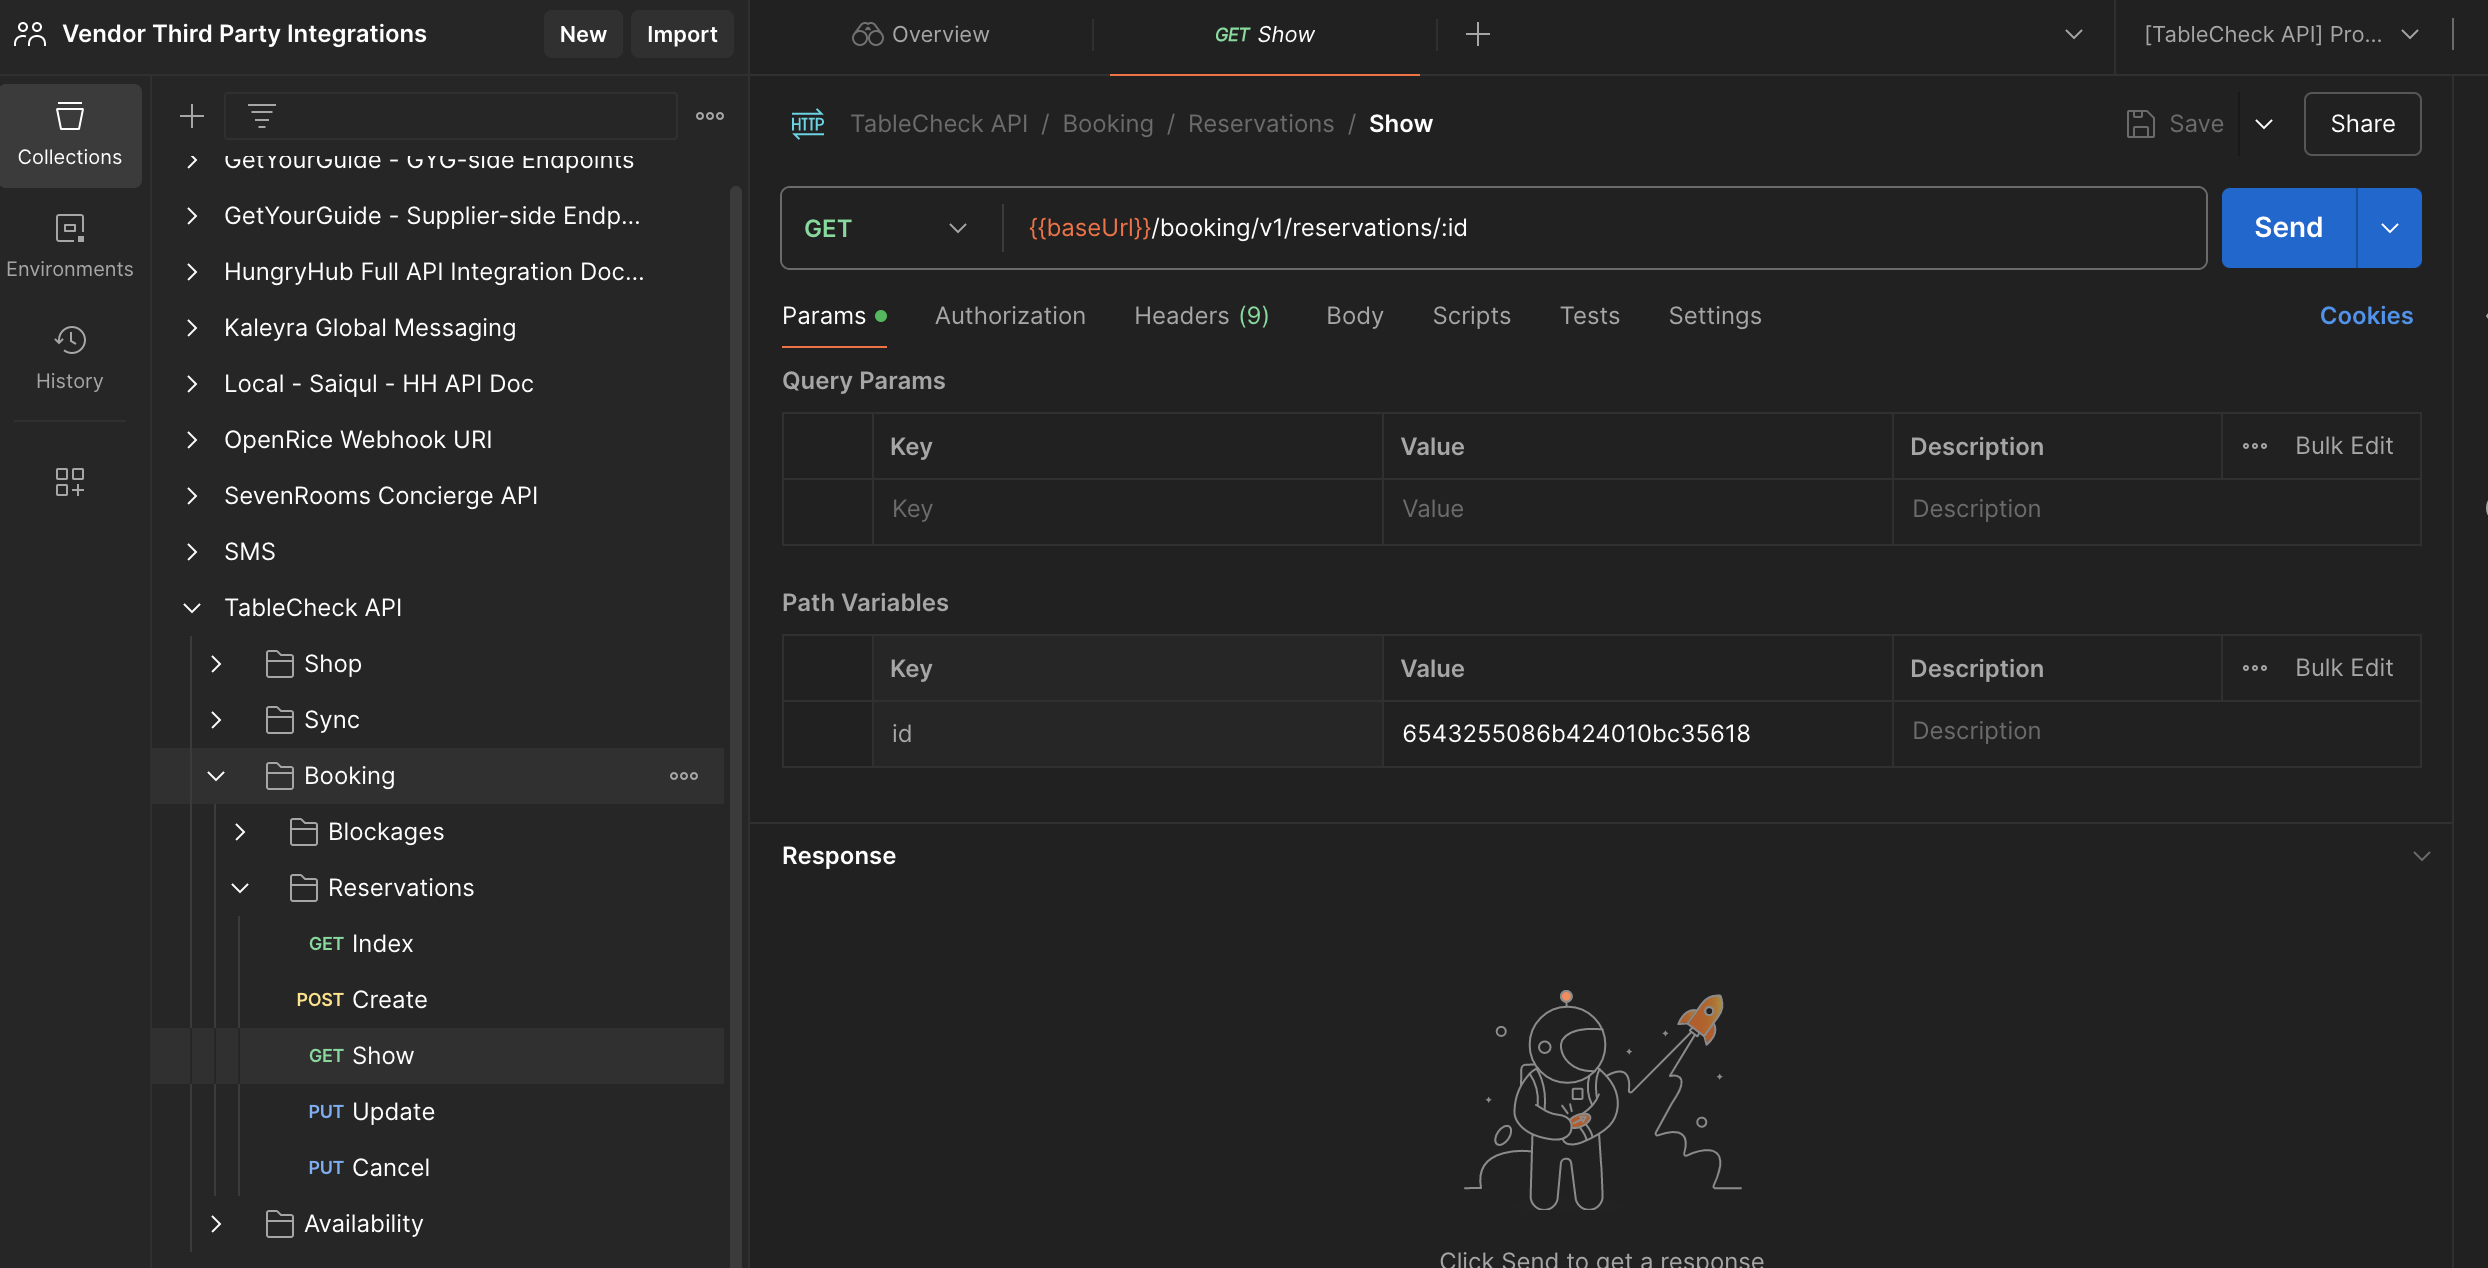
Task: Click the filter icon in collections search
Action: (x=262, y=116)
